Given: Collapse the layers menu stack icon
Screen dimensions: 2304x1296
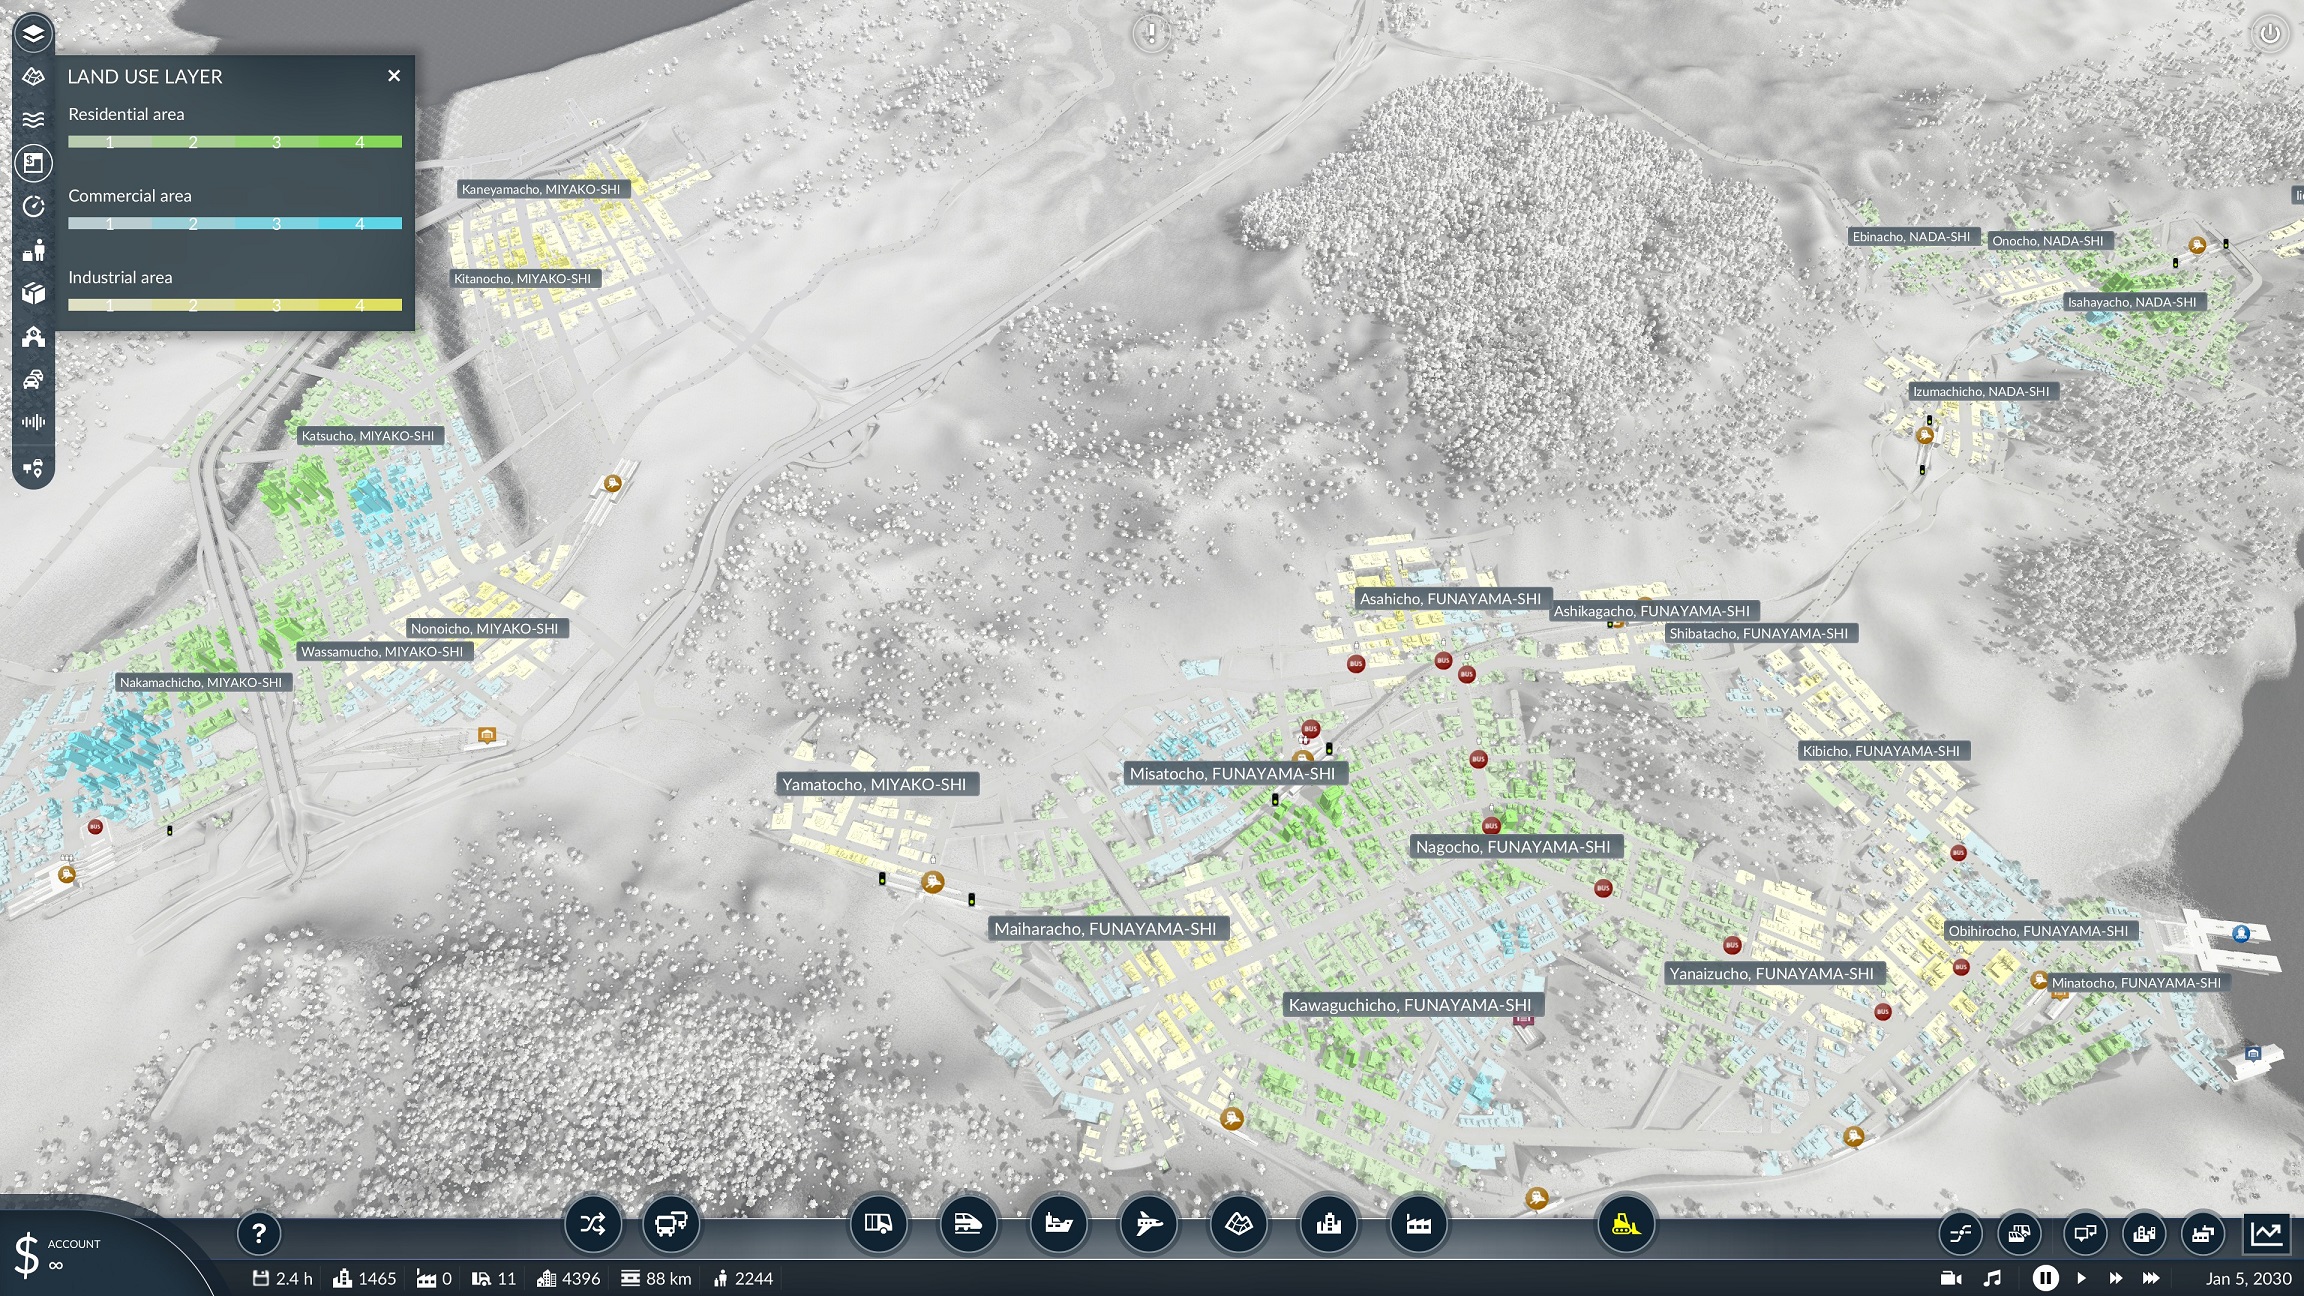Looking at the screenshot, I should click(x=33, y=33).
